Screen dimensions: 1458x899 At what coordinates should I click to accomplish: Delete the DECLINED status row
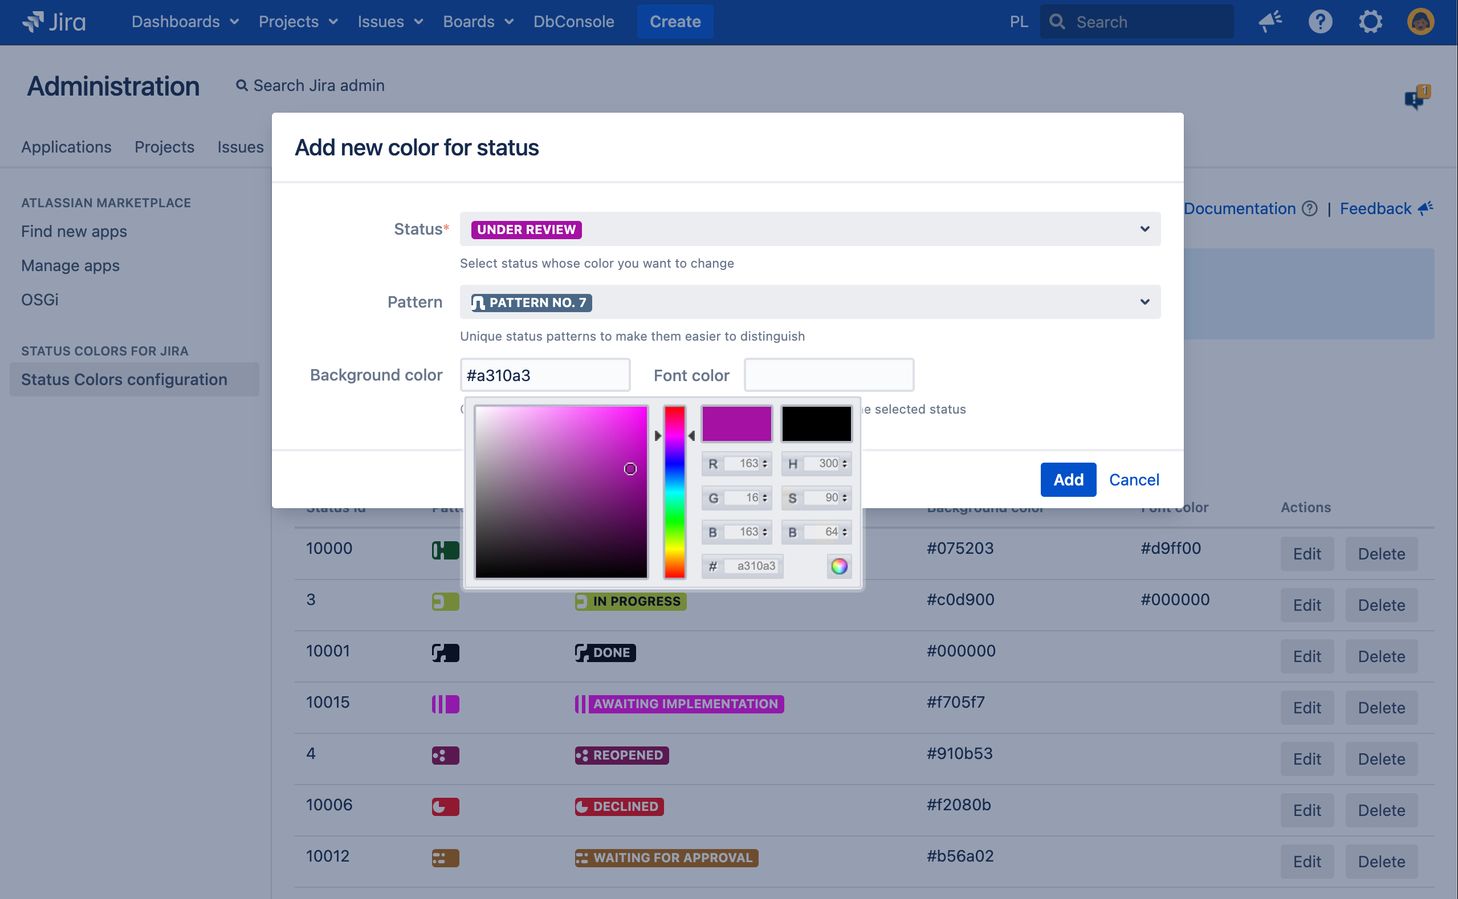point(1381,810)
